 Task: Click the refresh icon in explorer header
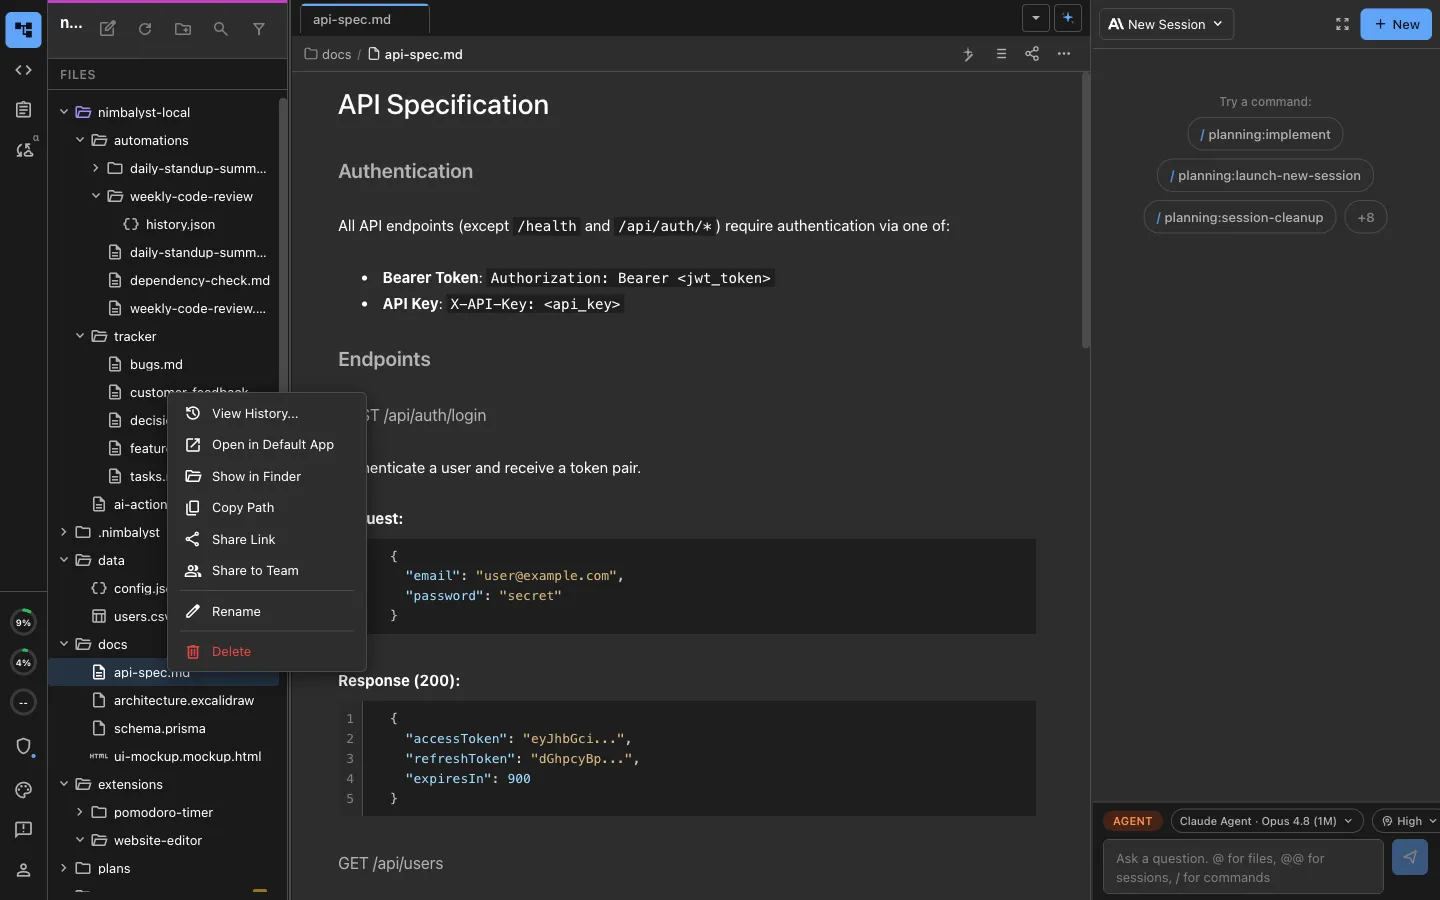click(x=145, y=29)
